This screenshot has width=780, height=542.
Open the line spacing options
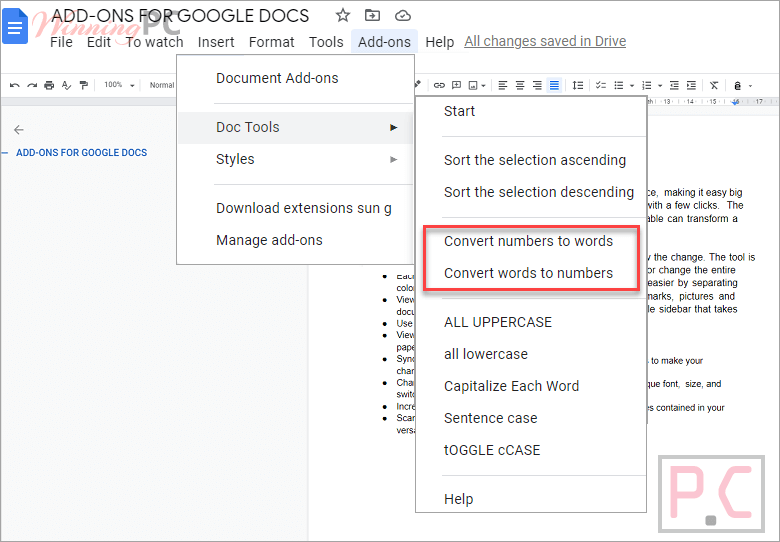pyautogui.click(x=578, y=86)
